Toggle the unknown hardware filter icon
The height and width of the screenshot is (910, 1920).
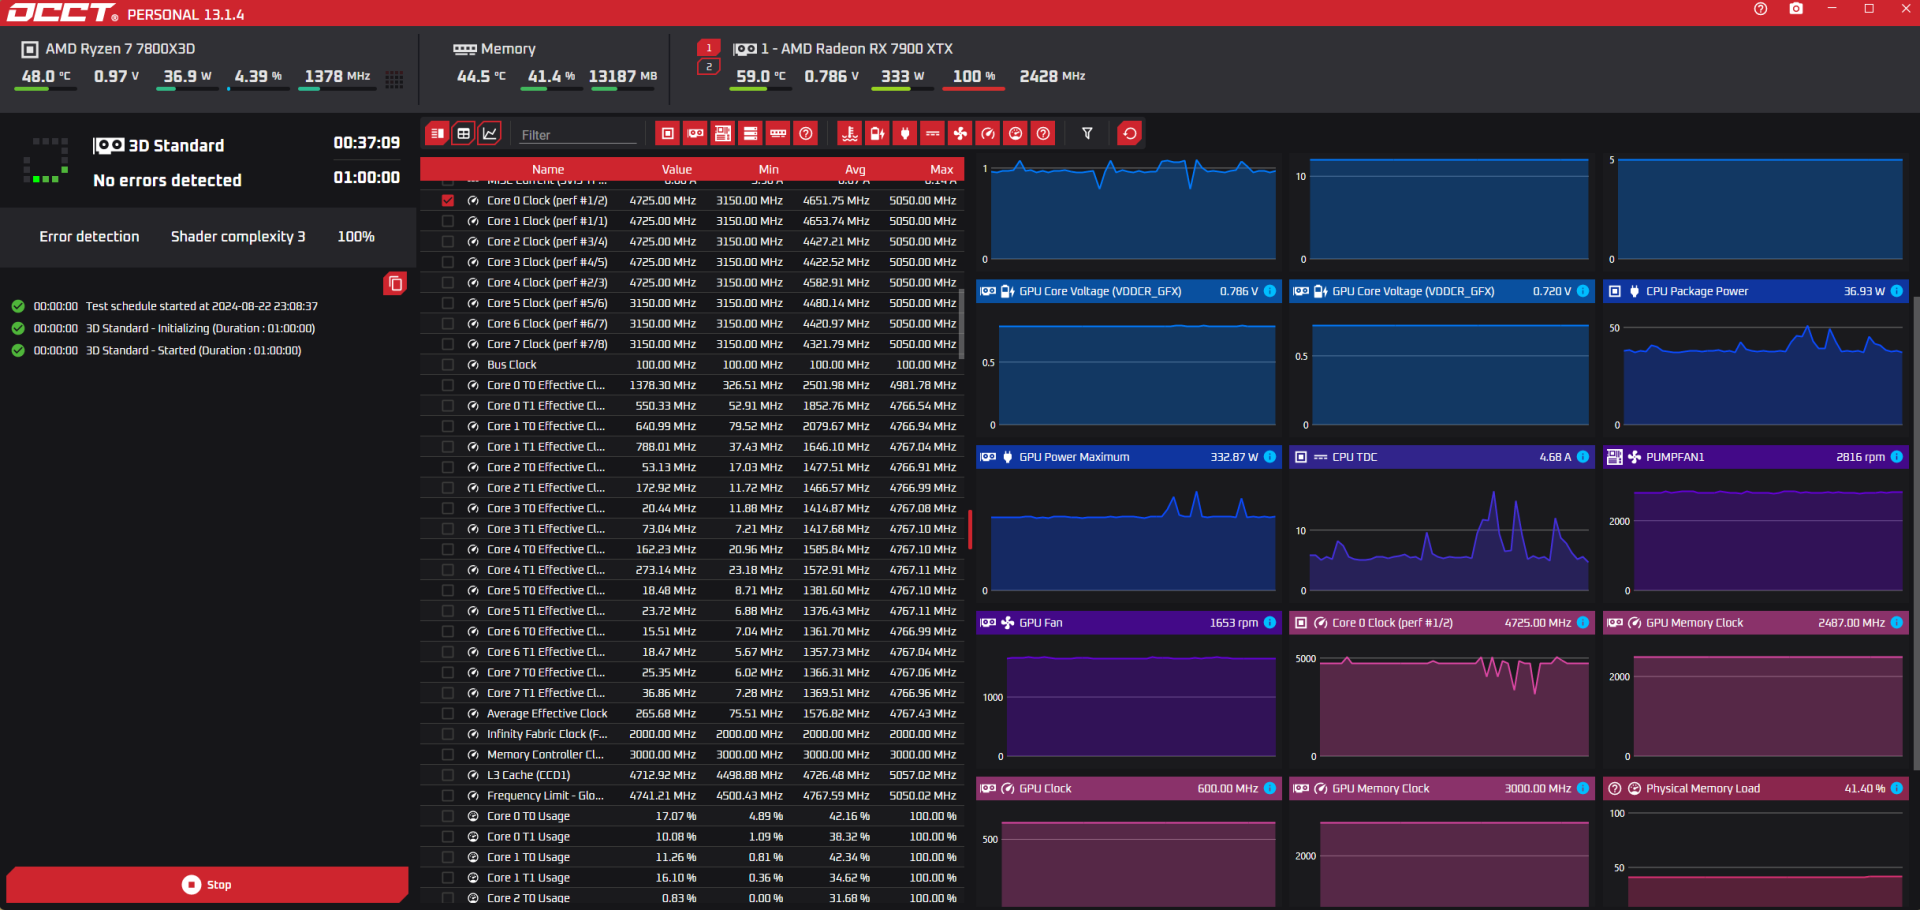click(x=806, y=134)
